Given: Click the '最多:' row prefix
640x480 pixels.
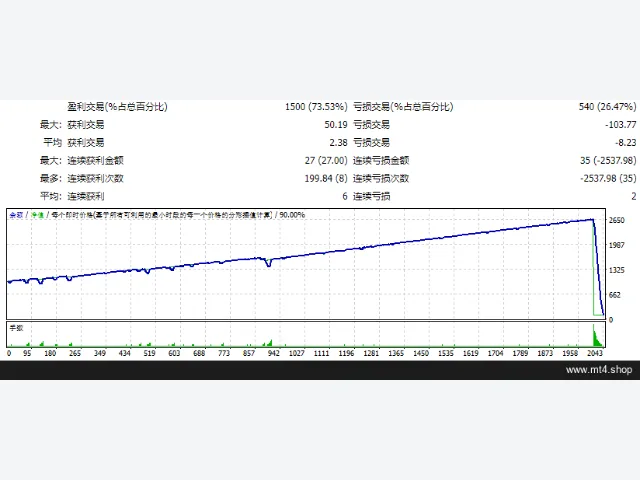Looking at the screenshot, I should [51, 178].
